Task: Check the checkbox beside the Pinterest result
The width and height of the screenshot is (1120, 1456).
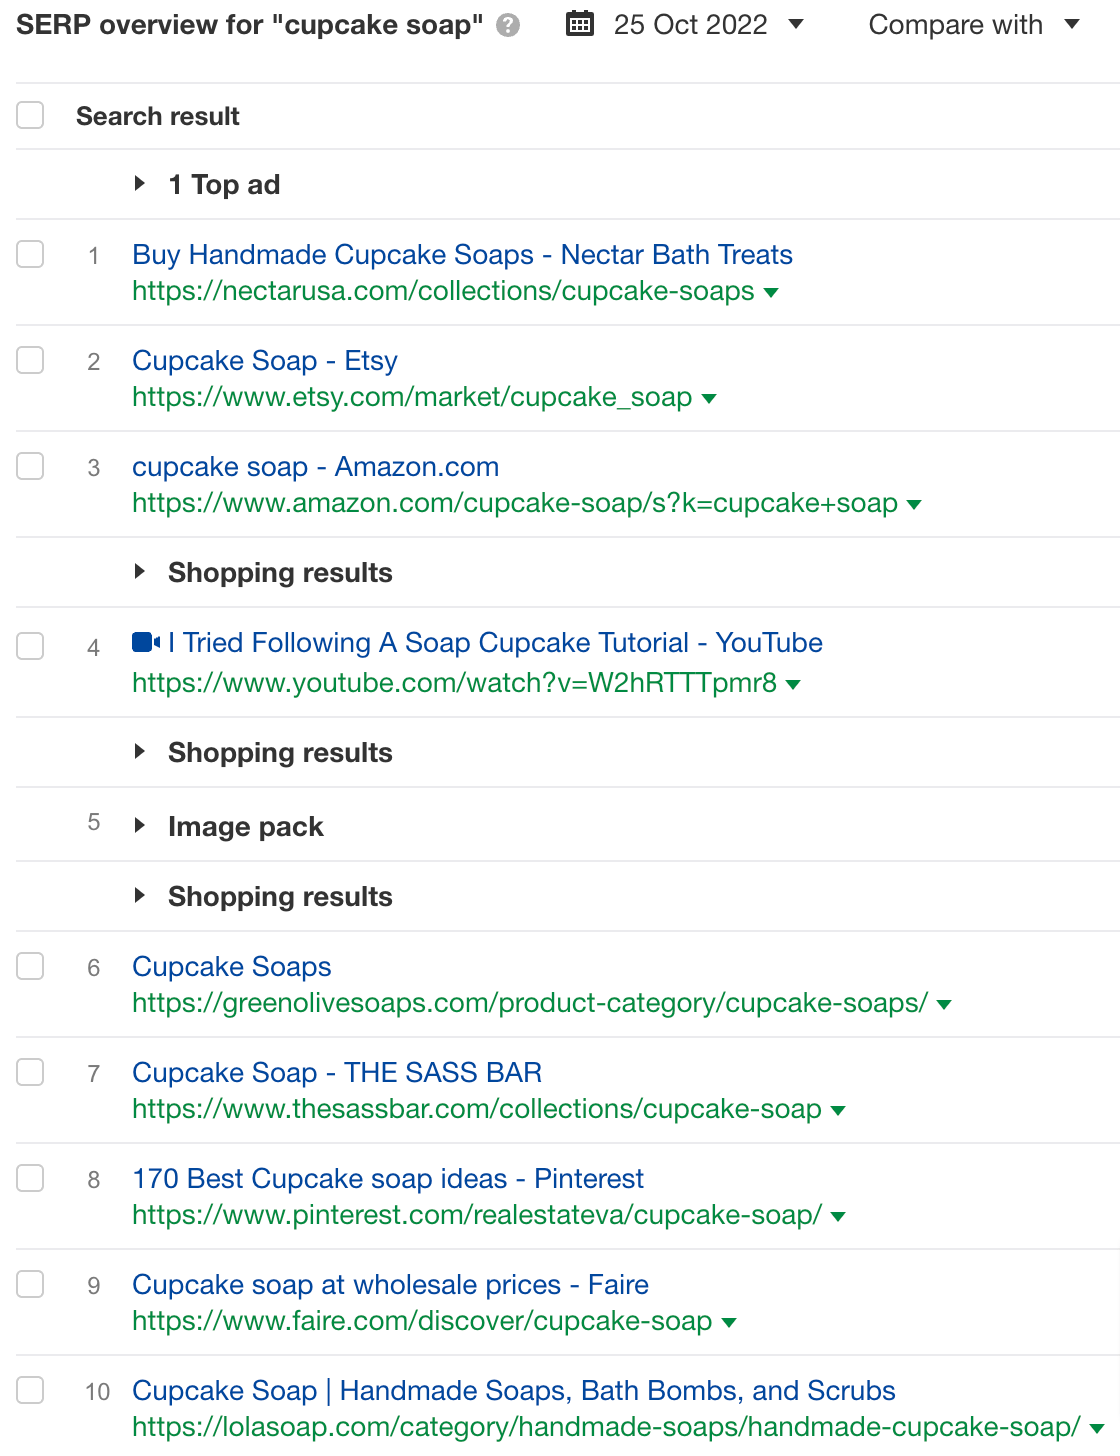Action: pos(30,1177)
